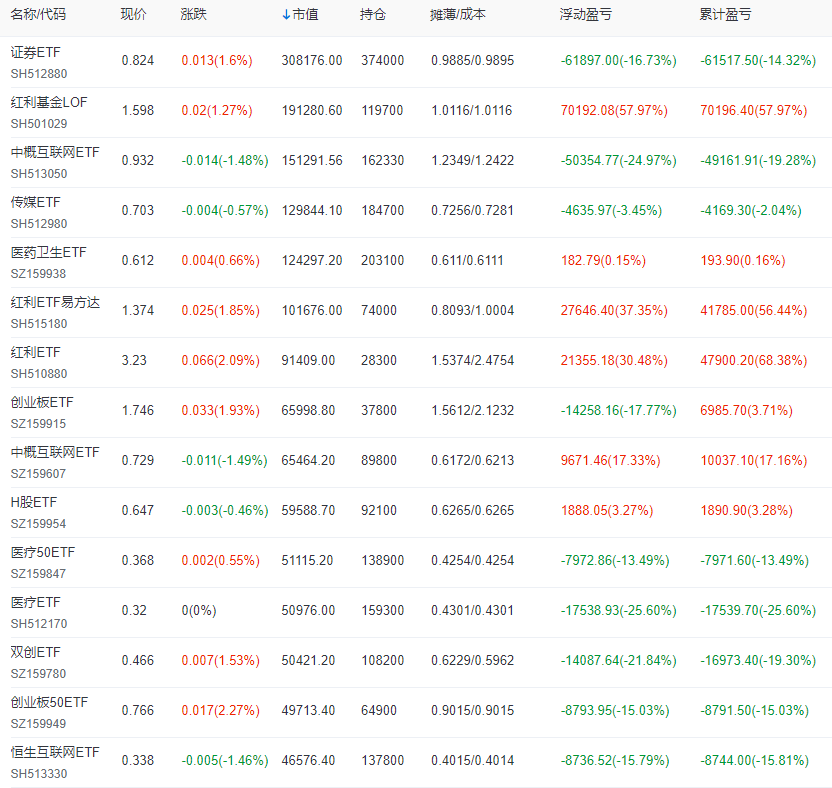Click the cumulative loss -61517.50(-14.32%)
The width and height of the screenshot is (832, 788).
pos(758,60)
